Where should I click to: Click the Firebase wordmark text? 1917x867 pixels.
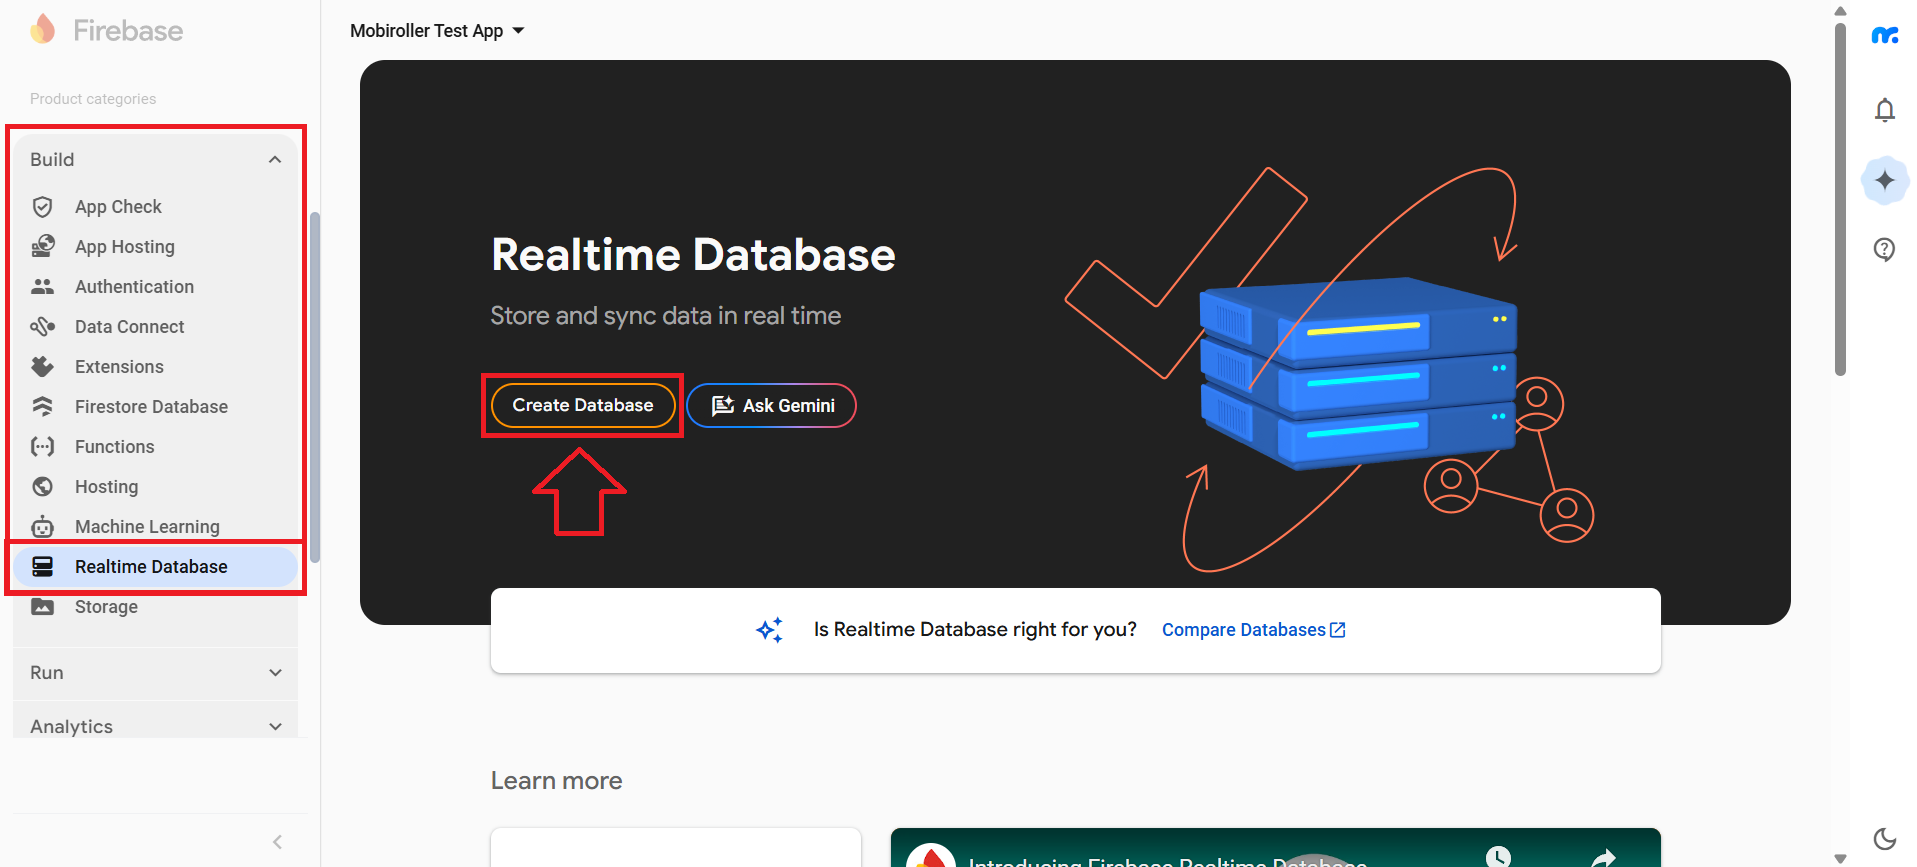[x=128, y=31]
